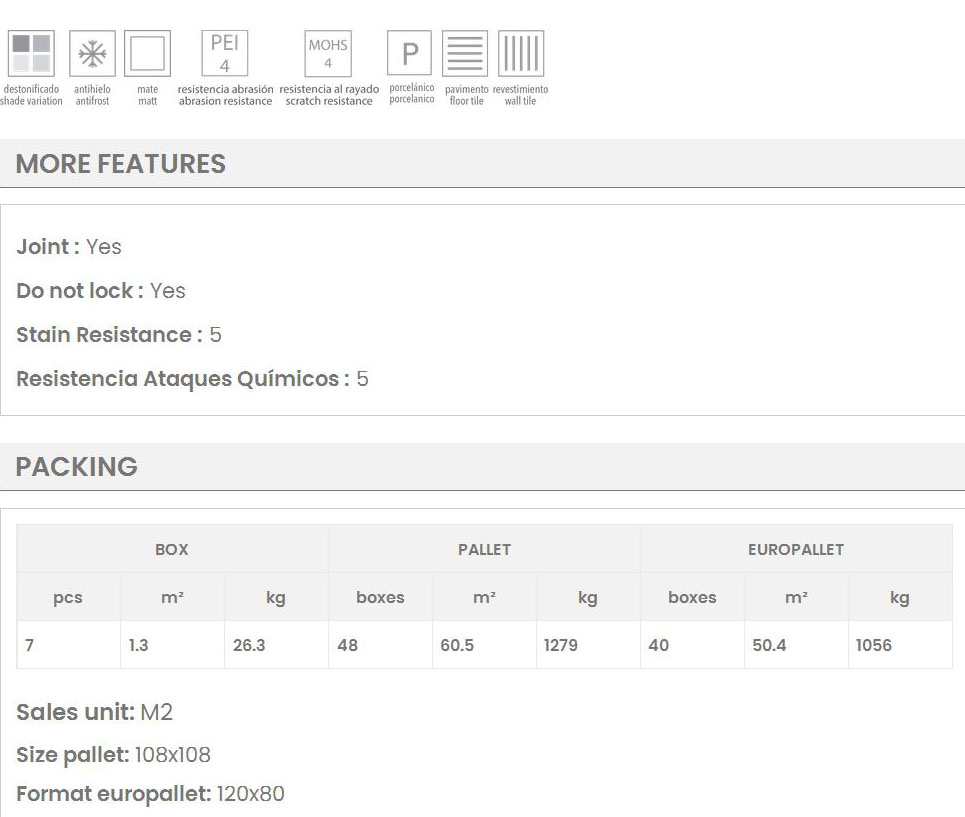Click the PACKING section header
This screenshot has height=817, width=965.
[77, 467]
